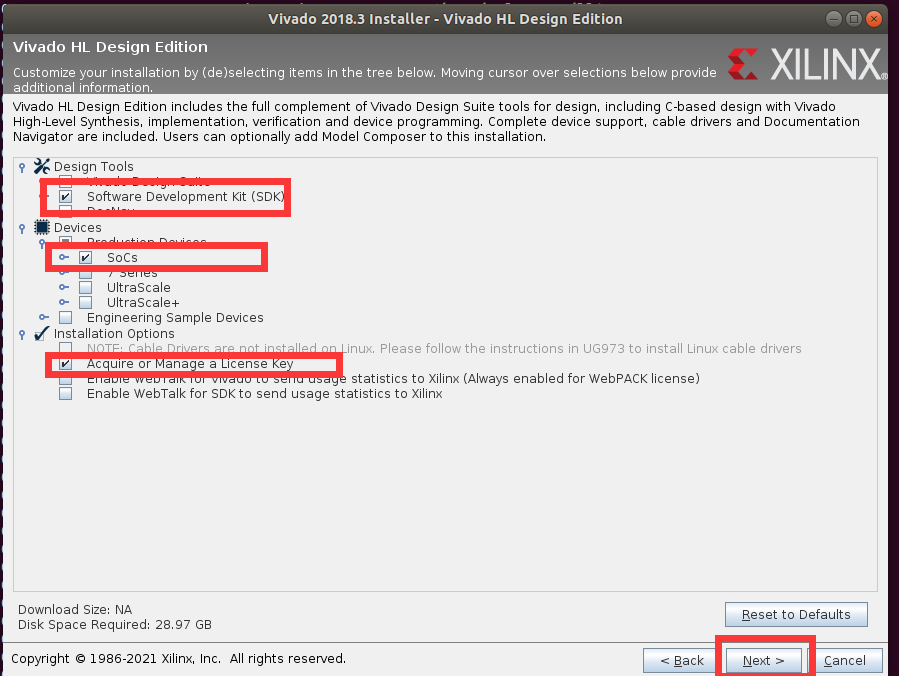The image size is (899, 676).
Task: Click the Design Tools wrench icon
Action: pos(41,166)
